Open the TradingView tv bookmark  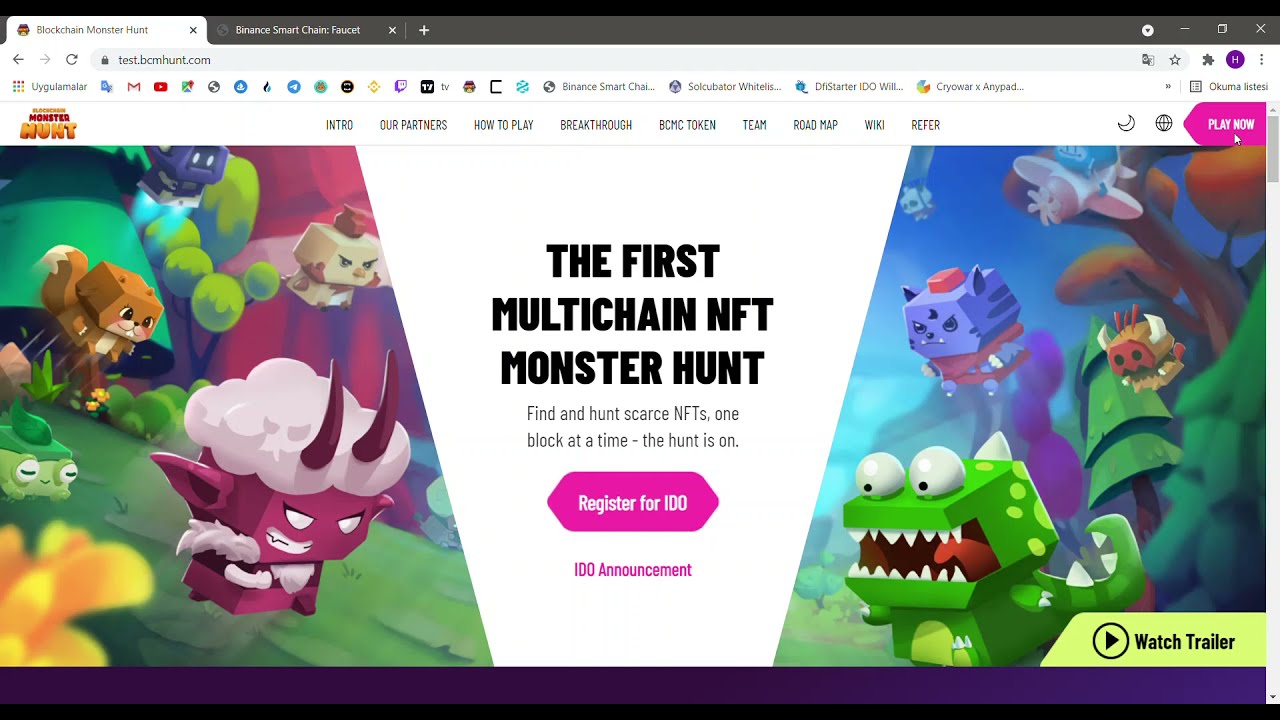coord(435,87)
